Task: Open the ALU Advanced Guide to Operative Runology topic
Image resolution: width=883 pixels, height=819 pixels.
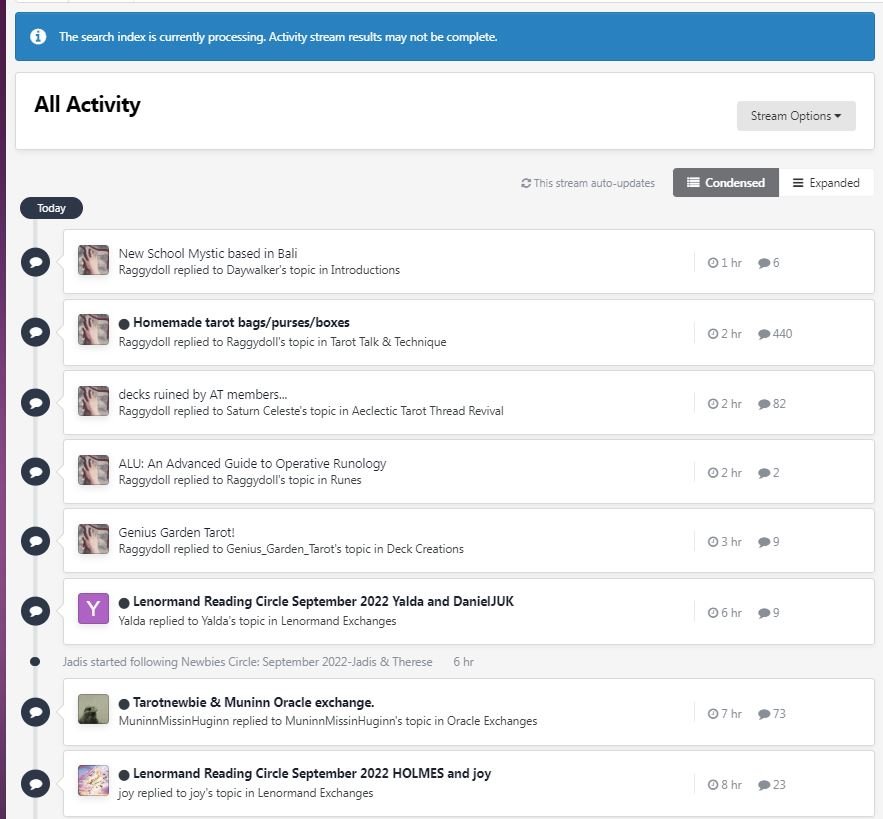Action: tap(252, 463)
